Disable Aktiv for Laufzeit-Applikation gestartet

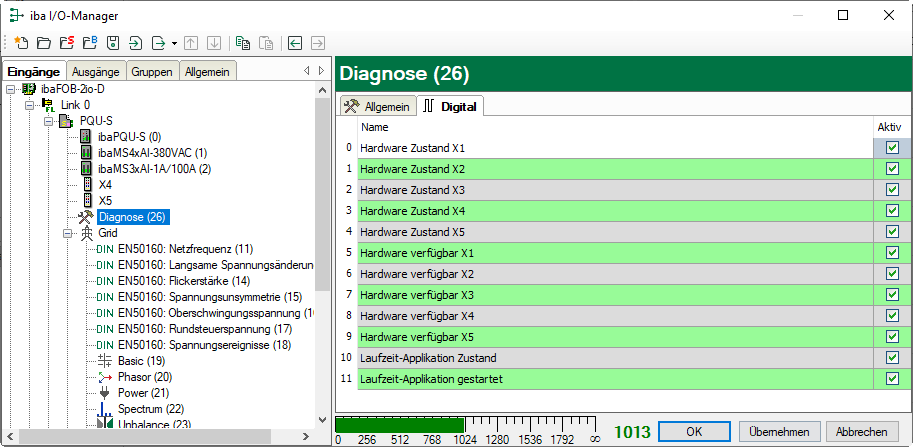[892, 379]
